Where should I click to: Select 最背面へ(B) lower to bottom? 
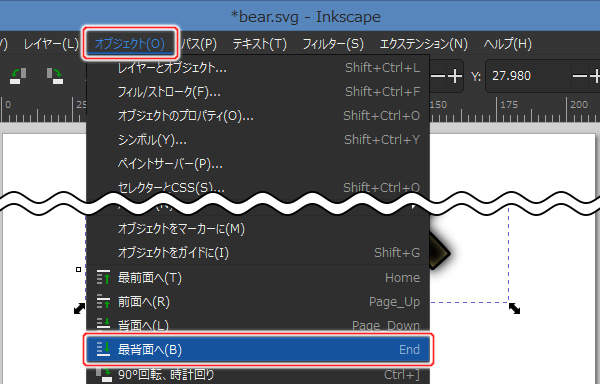pyautogui.click(x=258, y=350)
